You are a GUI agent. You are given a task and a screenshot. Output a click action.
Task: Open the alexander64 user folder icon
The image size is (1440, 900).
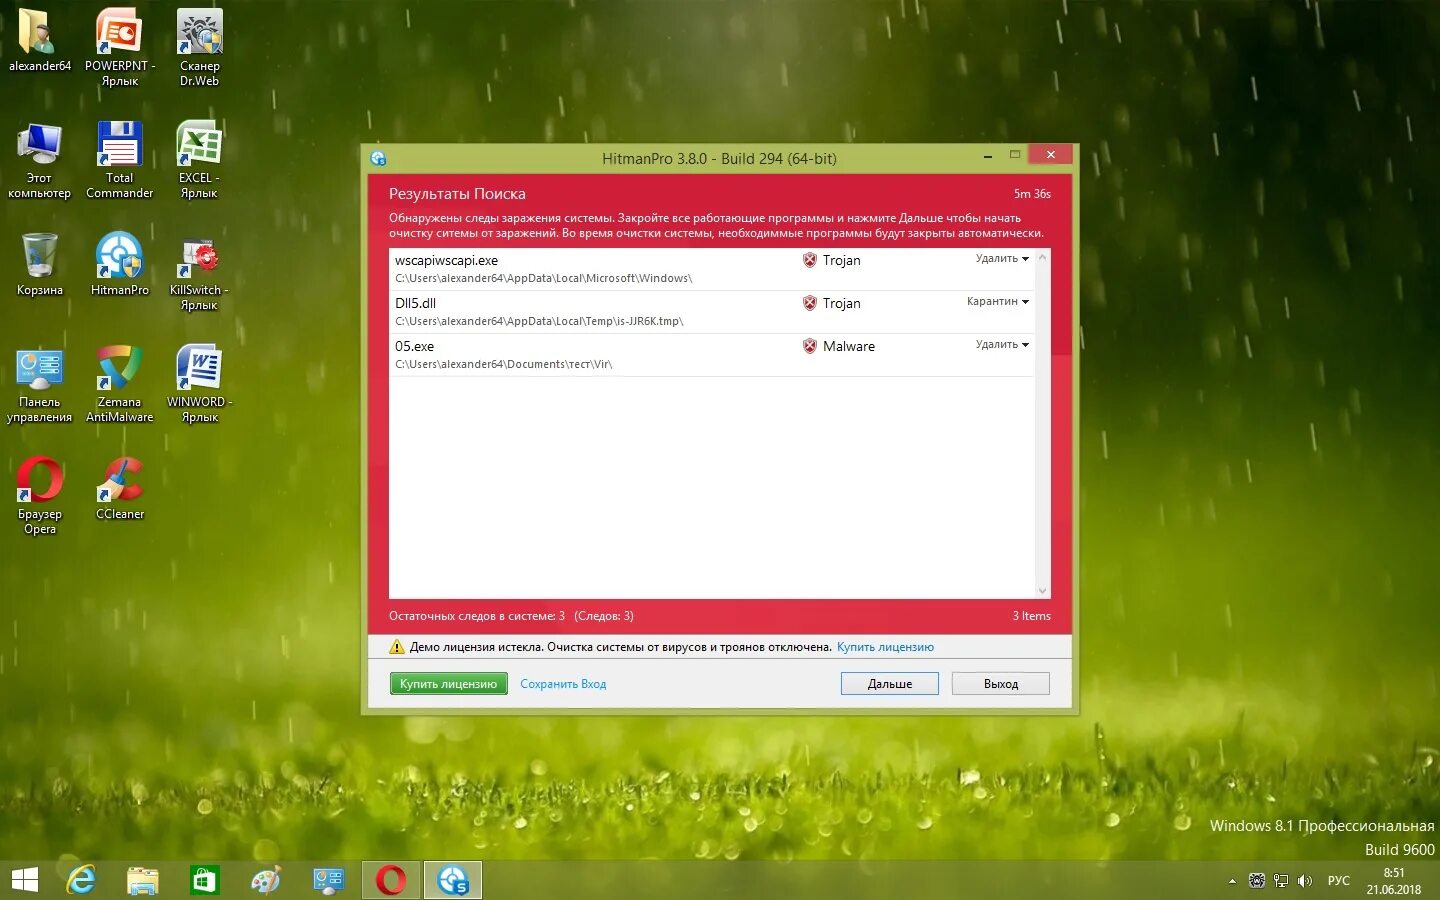(x=39, y=32)
